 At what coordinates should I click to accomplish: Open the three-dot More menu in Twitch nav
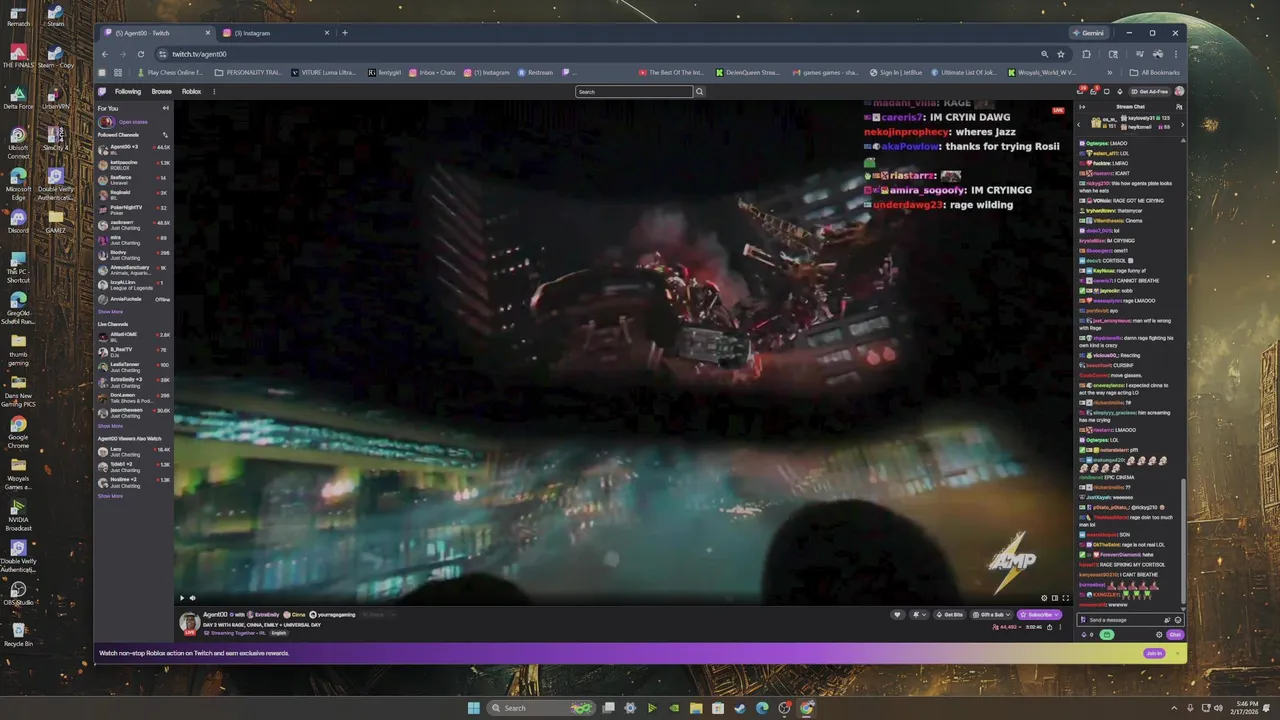[213, 91]
